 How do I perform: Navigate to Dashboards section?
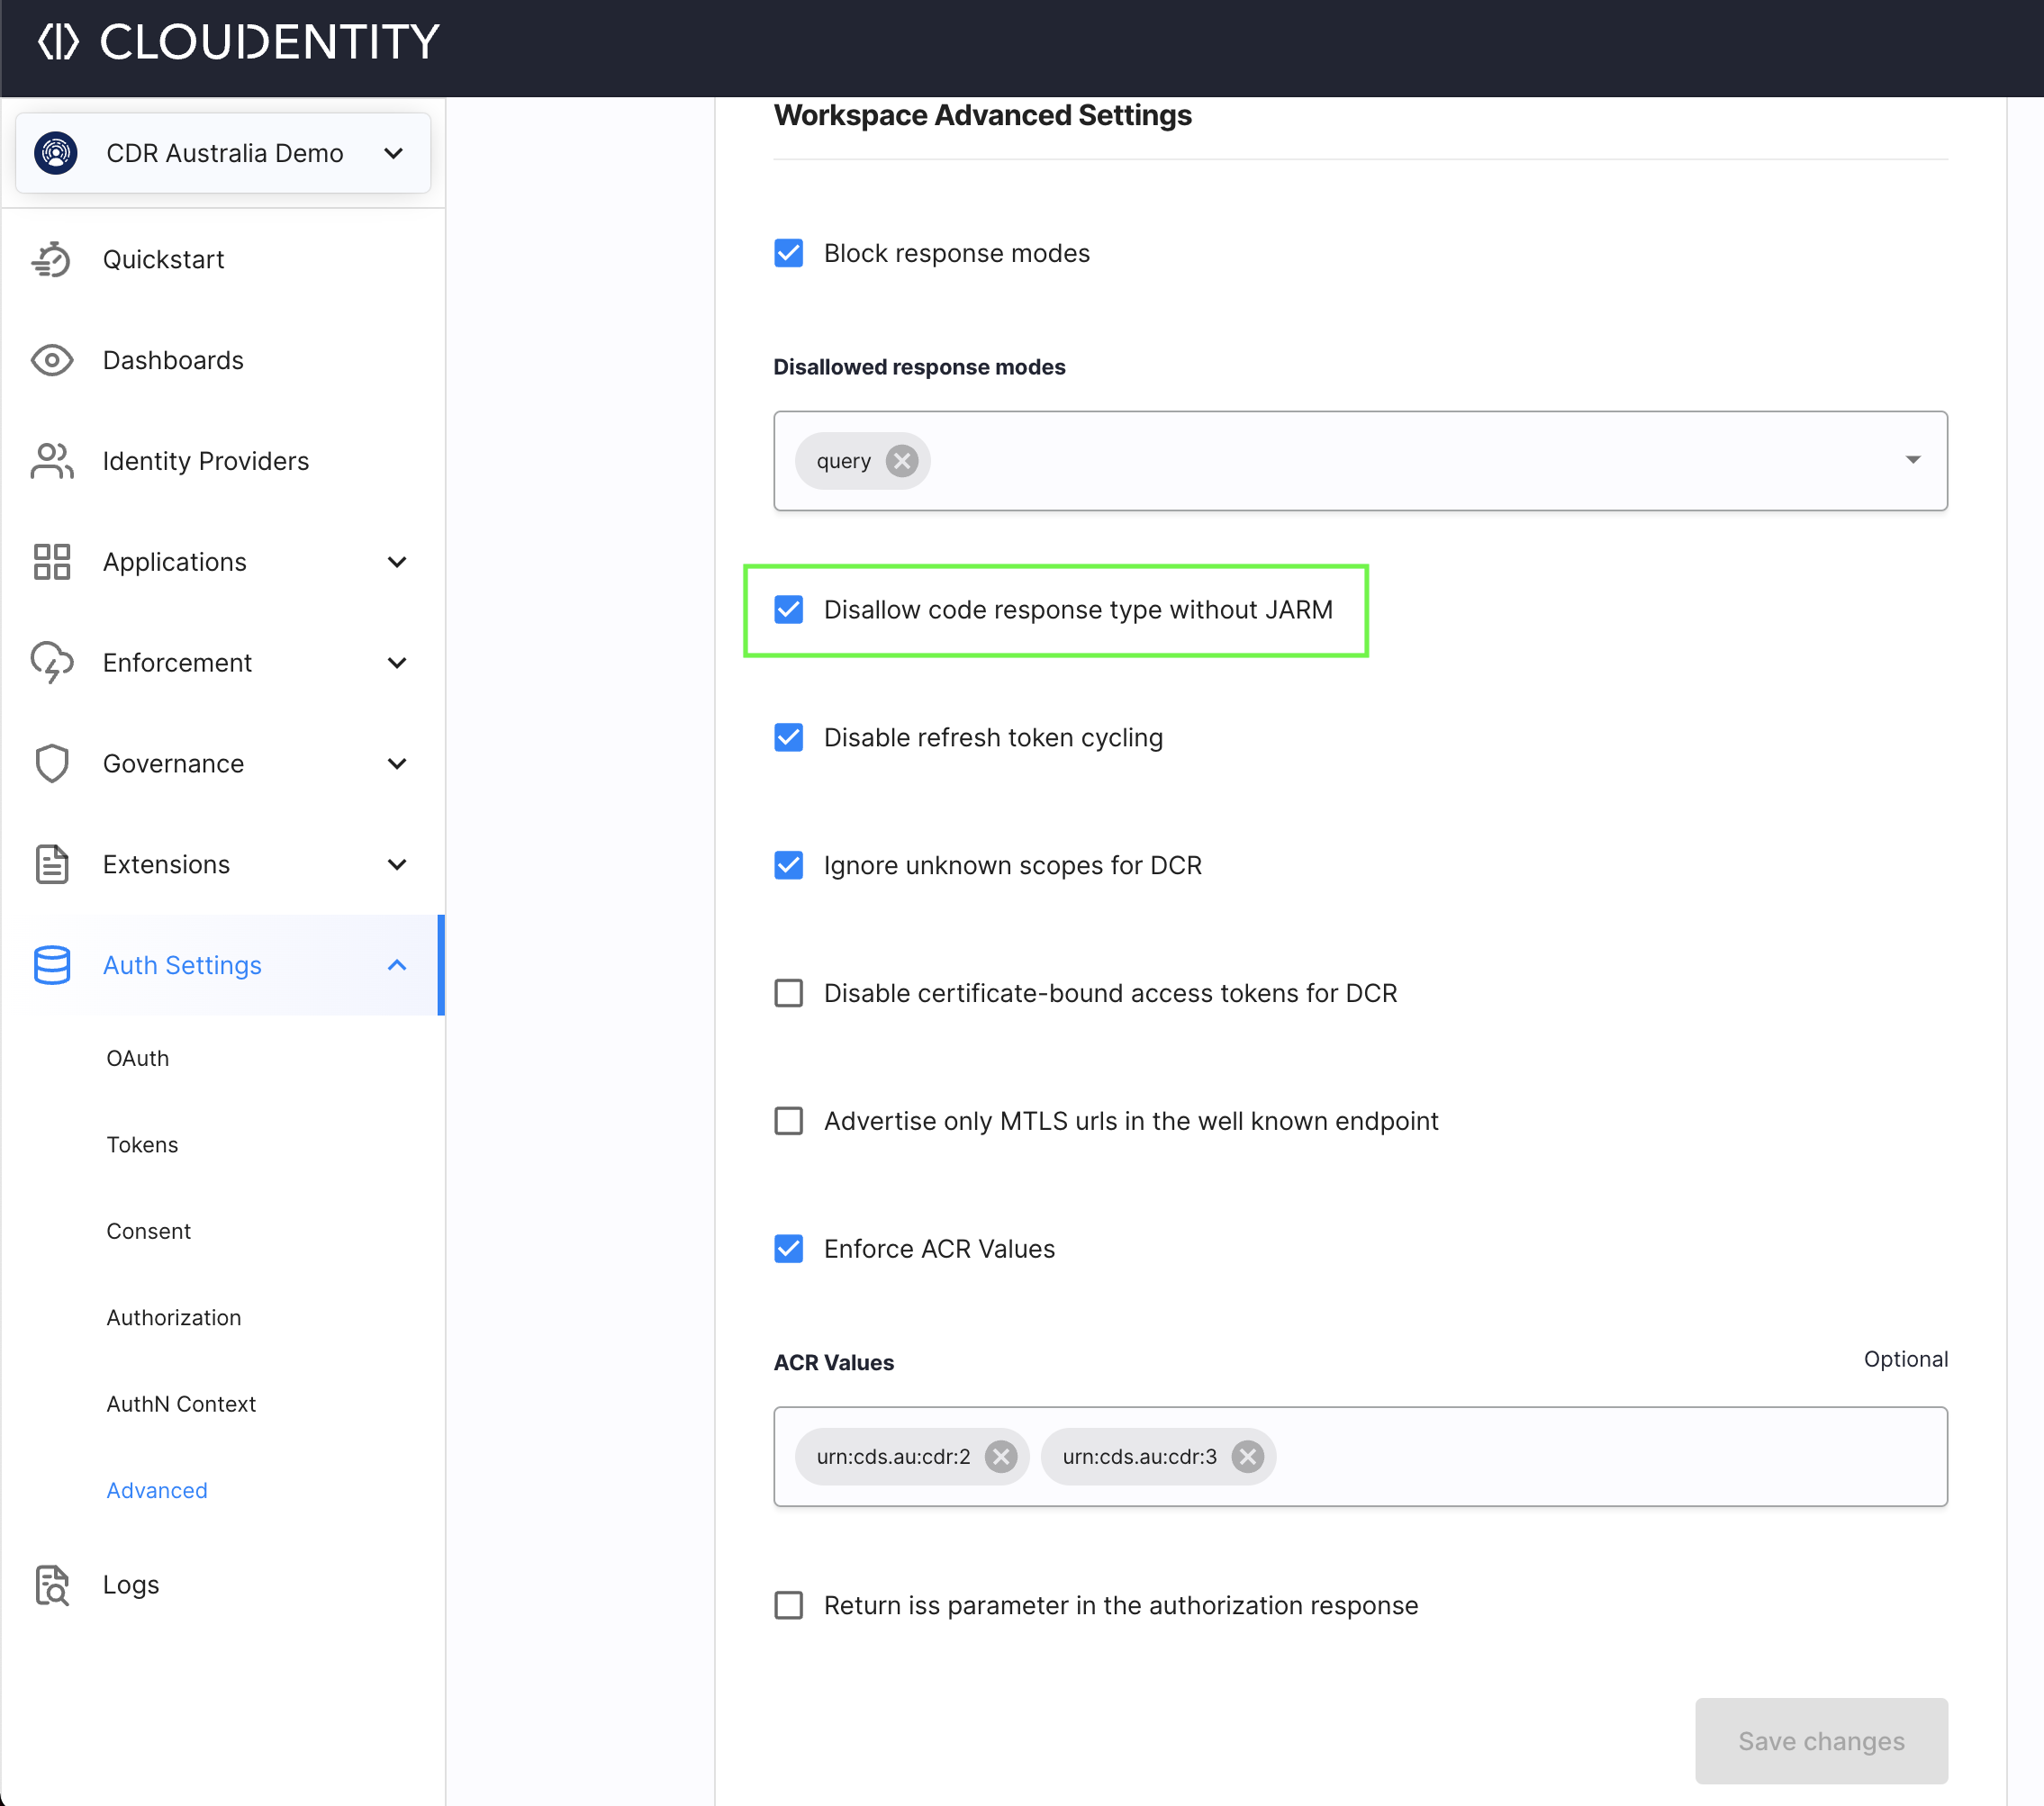[175, 359]
